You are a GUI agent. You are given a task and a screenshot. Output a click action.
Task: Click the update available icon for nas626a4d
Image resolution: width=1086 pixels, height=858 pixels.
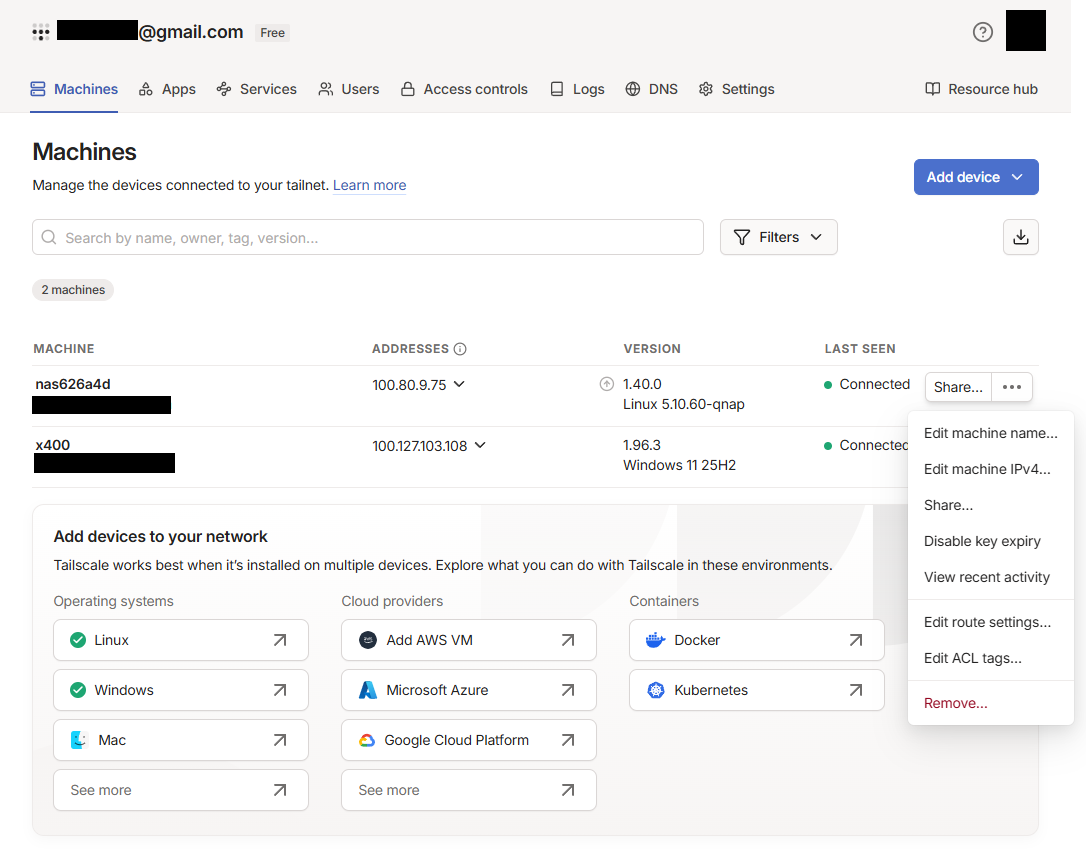[x=606, y=384]
